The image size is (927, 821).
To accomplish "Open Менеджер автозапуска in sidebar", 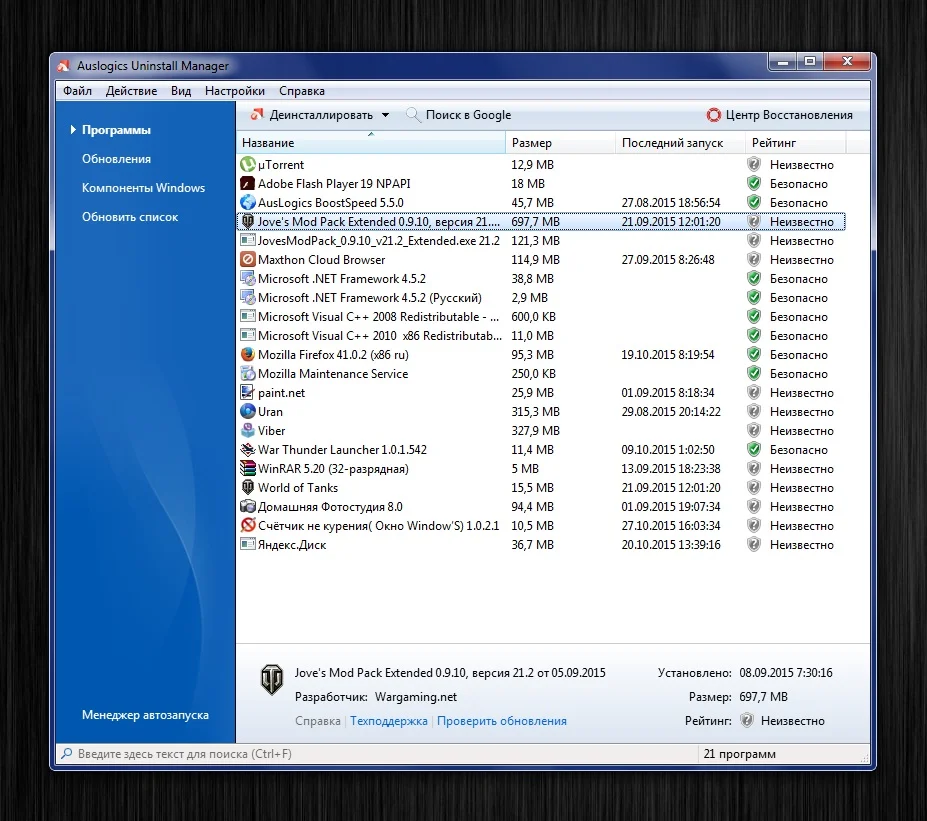I will [145, 715].
